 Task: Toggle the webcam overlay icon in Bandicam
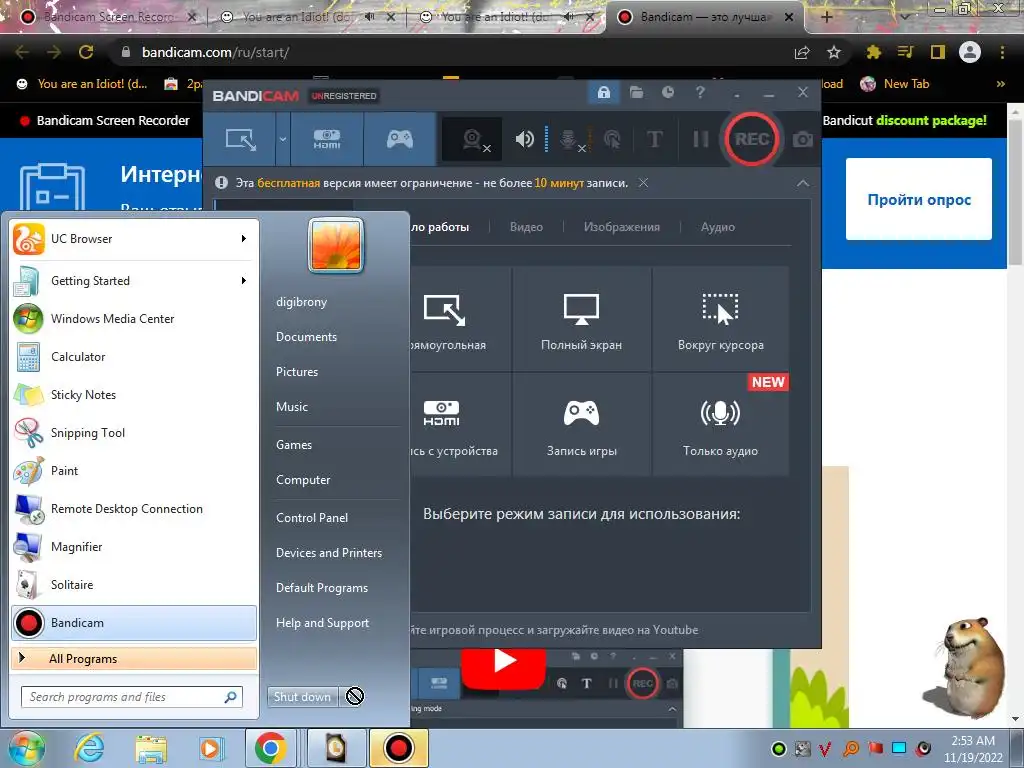473,139
